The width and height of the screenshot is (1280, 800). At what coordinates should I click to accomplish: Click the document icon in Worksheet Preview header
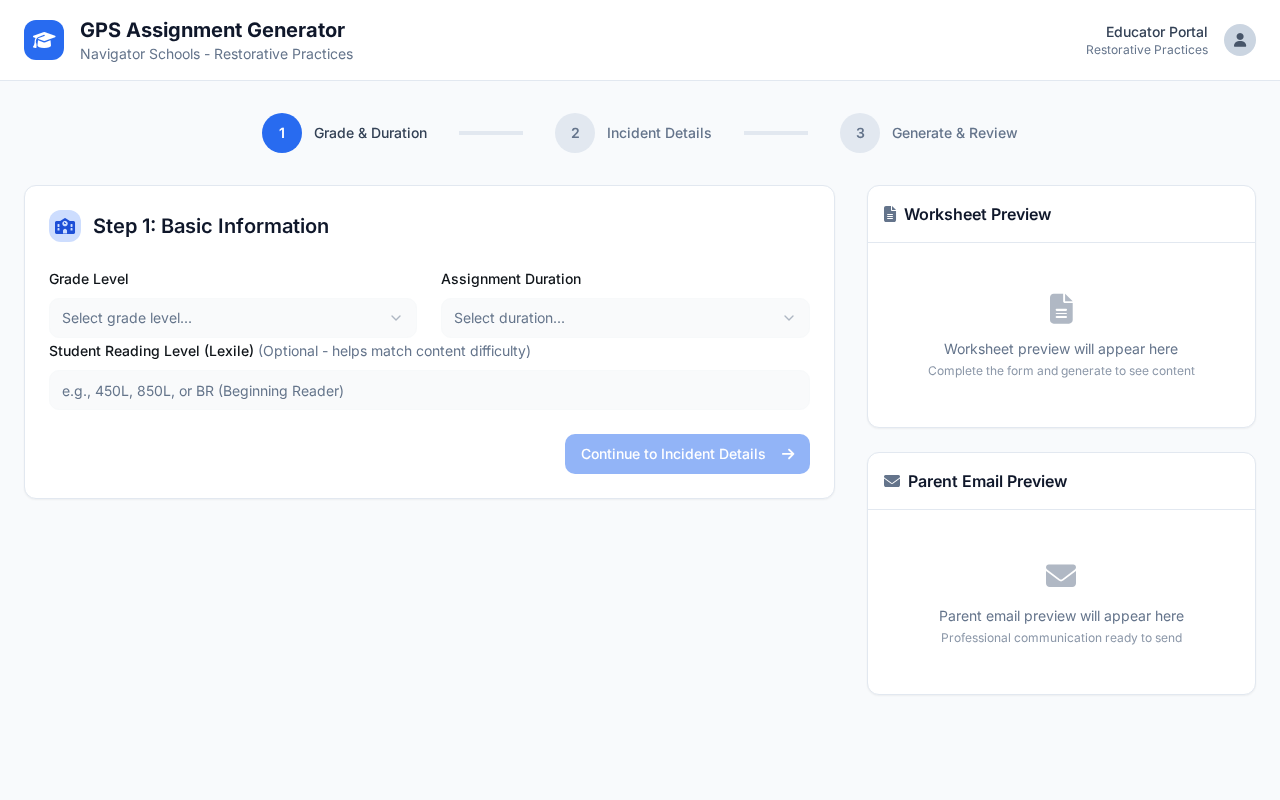coord(890,214)
